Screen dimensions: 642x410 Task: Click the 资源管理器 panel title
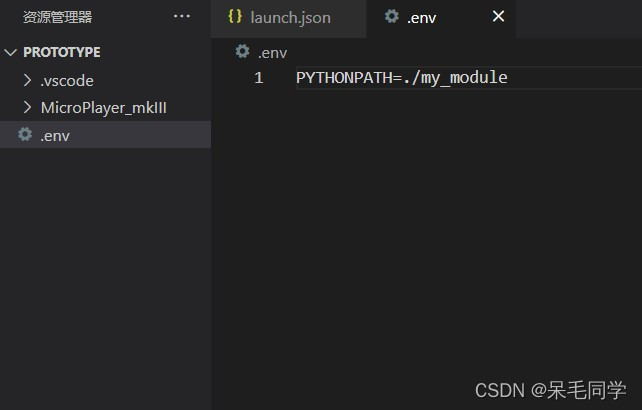(x=57, y=17)
